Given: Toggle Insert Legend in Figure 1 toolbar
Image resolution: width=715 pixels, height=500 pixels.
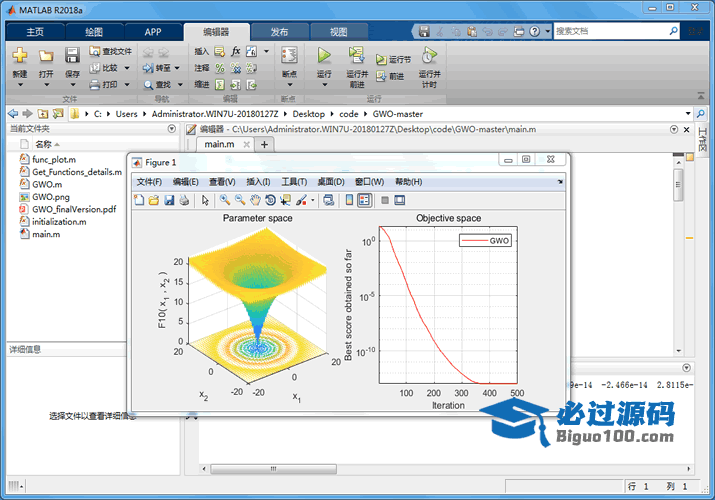Looking at the screenshot, I should point(364,200).
